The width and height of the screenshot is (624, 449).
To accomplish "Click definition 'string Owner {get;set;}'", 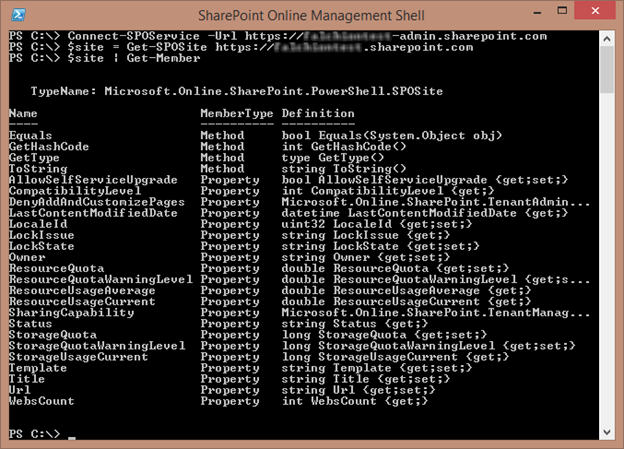I will click(366, 258).
